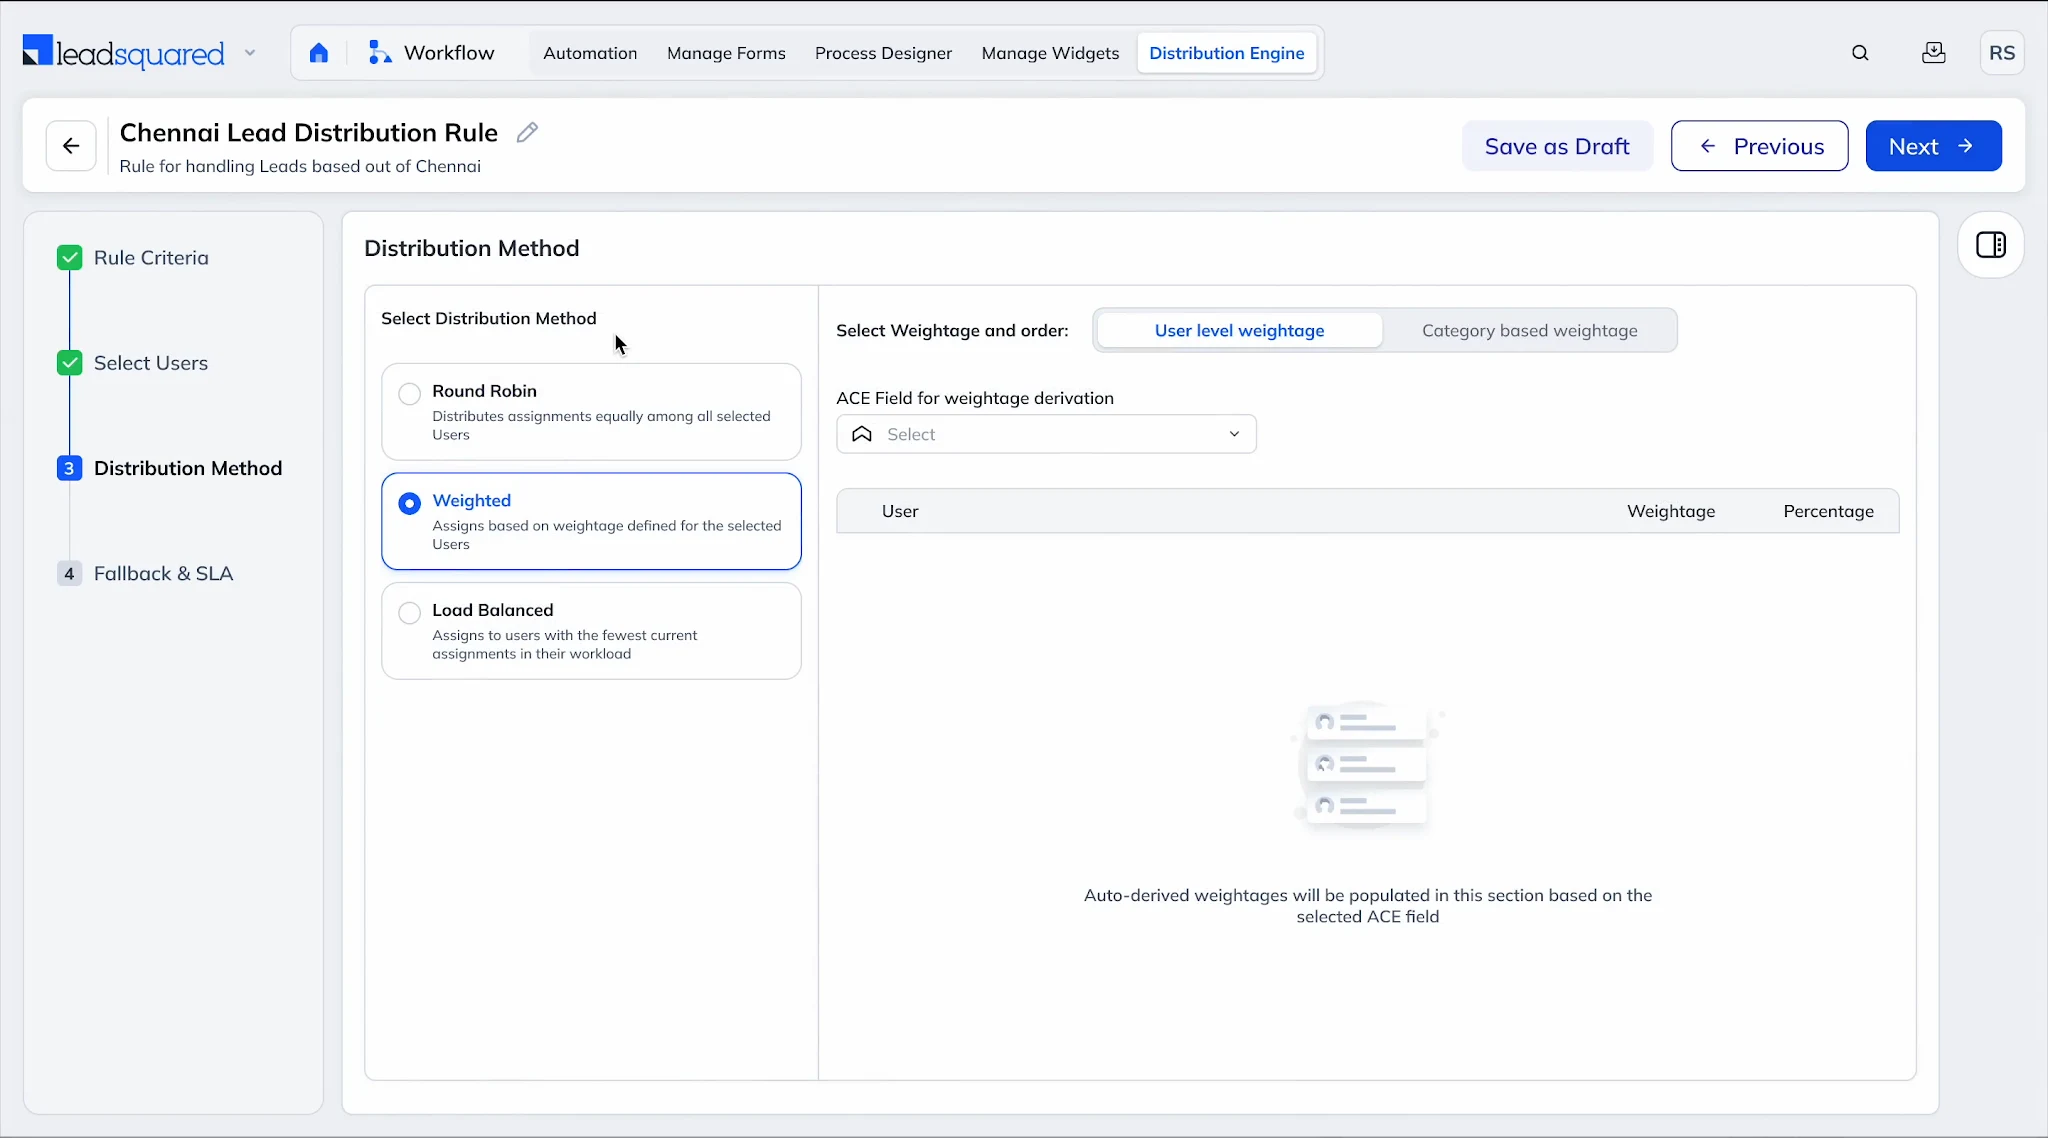This screenshot has height=1138, width=2048.
Task: Go to Fallback & SLA step
Action: 163,574
